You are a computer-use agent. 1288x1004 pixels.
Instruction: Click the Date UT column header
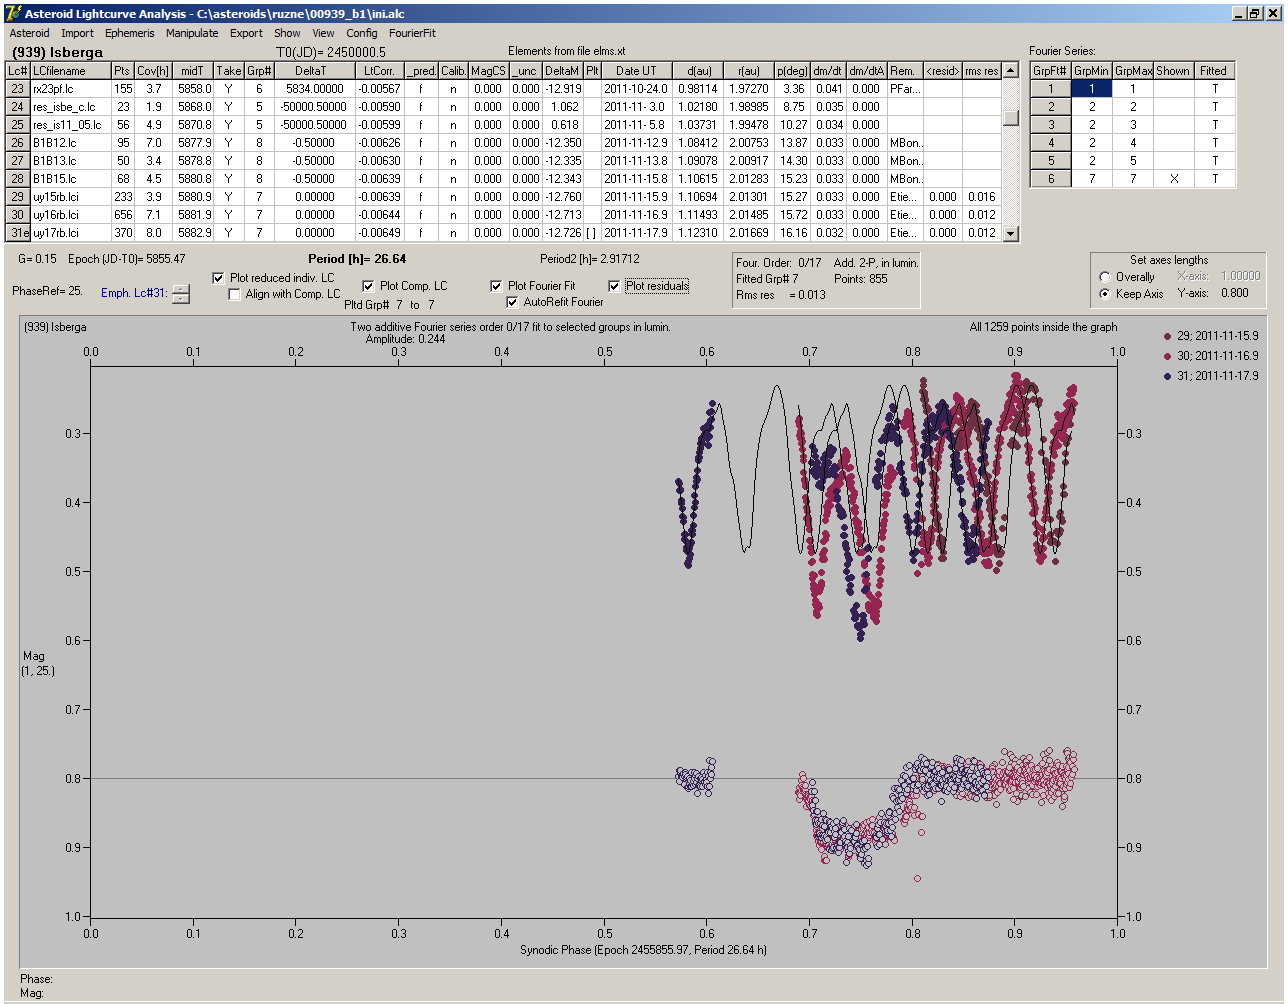click(x=636, y=71)
